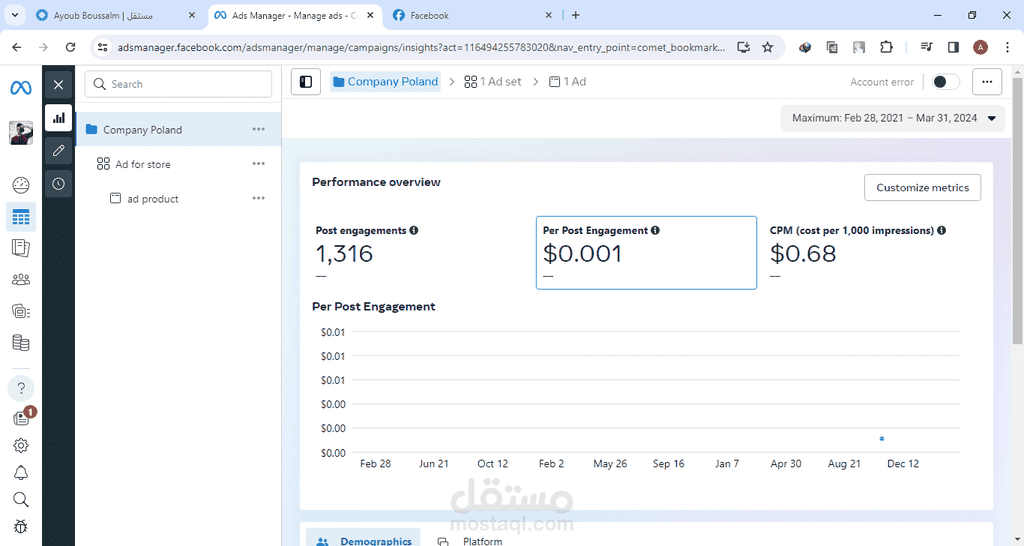Image resolution: width=1024 pixels, height=546 pixels.
Task: Select the Campaigns table grid icon
Action: [x=21, y=217]
